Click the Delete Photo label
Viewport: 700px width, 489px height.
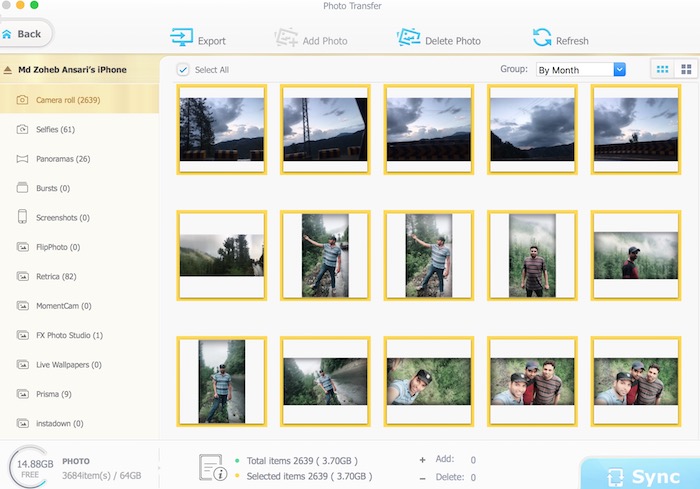point(453,41)
